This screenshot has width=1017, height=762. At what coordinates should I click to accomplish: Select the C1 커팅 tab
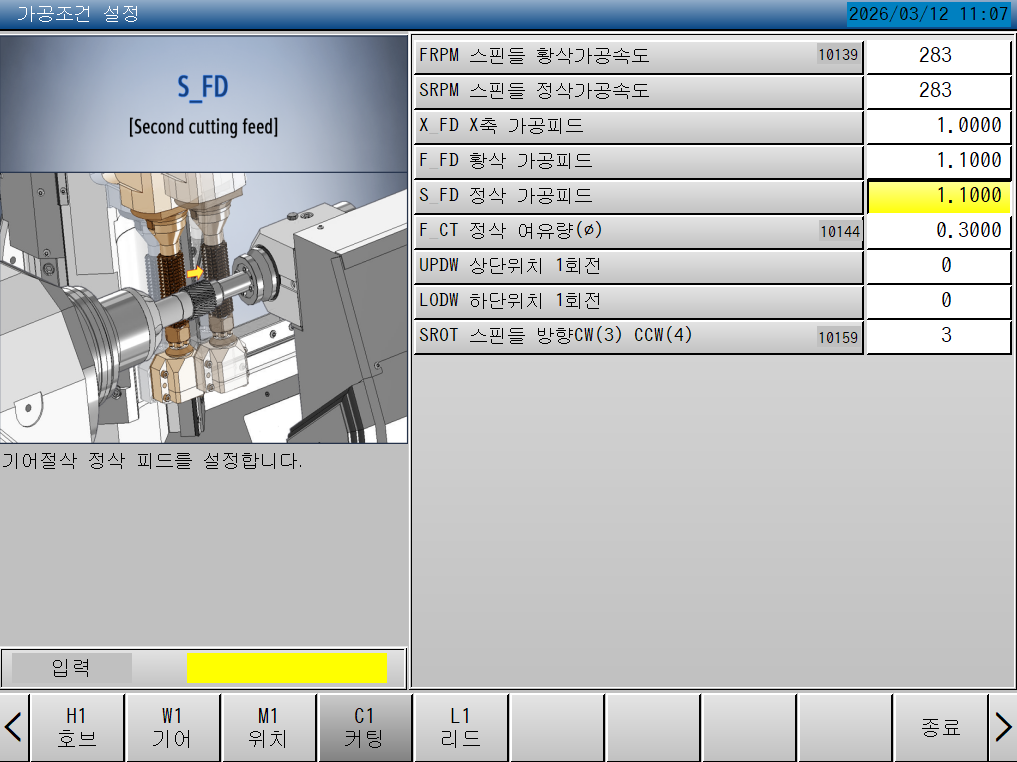pyautogui.click(x=365, y=727)
